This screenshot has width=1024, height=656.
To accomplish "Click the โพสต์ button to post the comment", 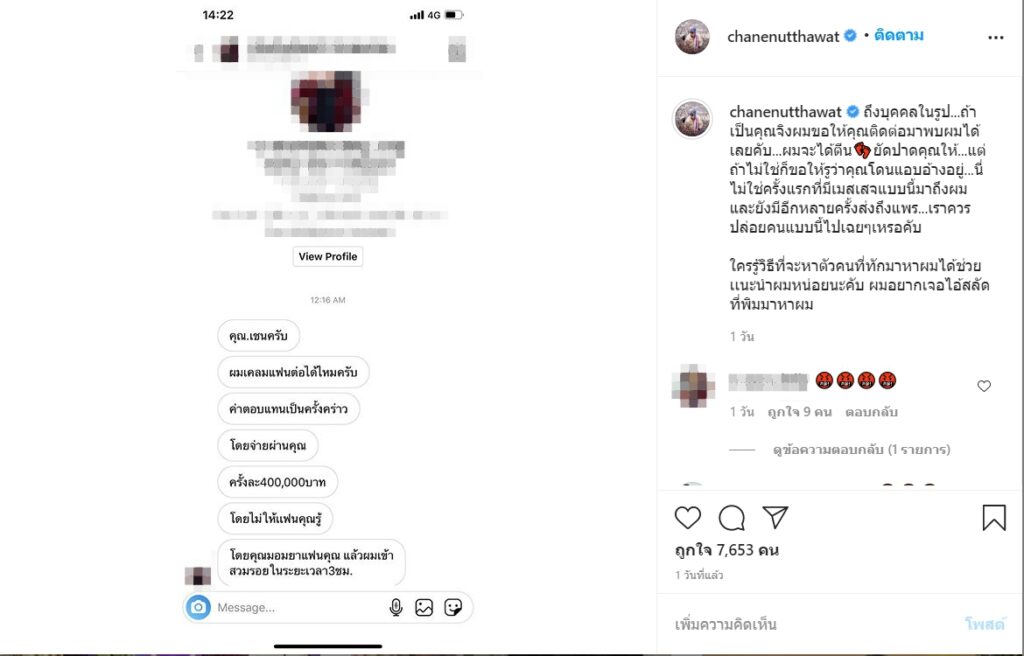I will click(x=984, y=624).
